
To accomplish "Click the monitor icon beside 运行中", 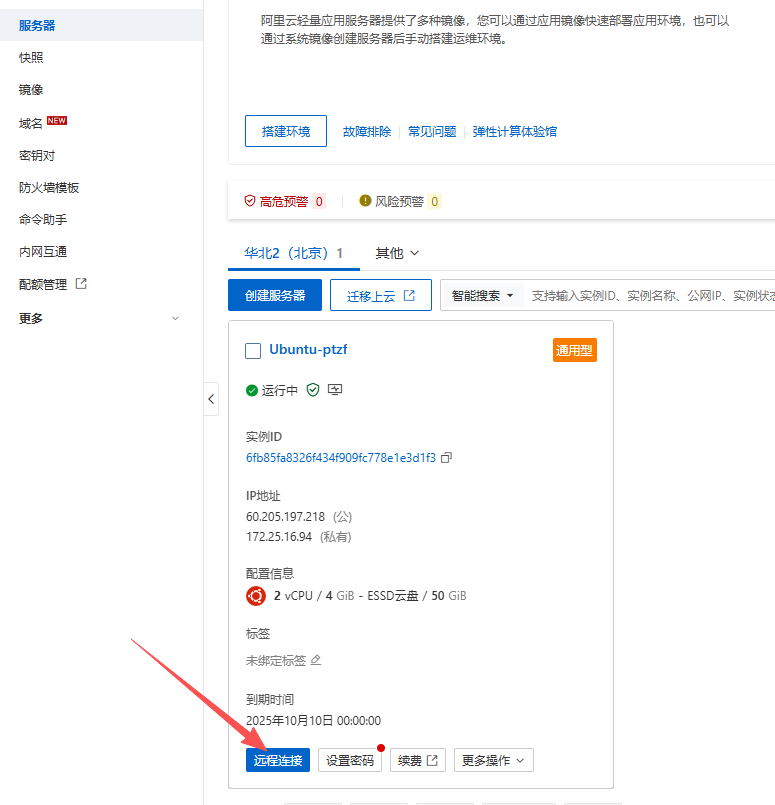I will (x=335, y=390).
